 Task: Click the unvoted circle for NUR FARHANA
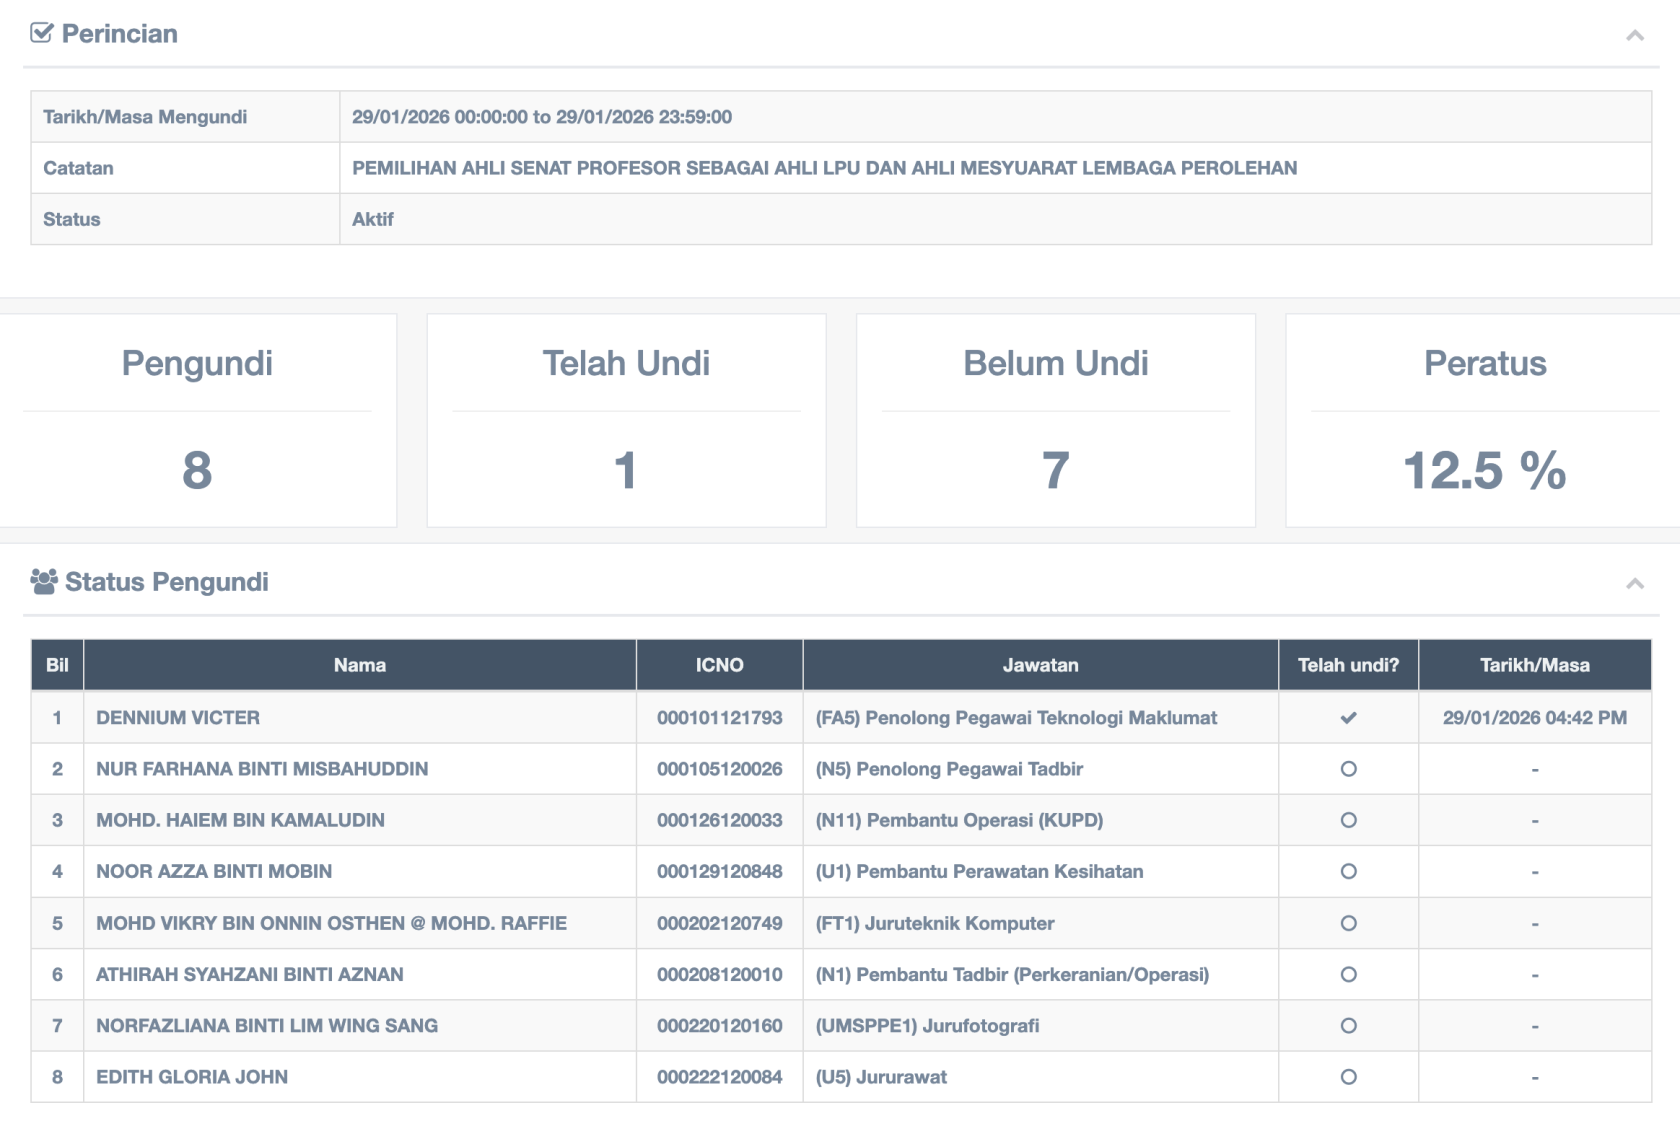1348,769
